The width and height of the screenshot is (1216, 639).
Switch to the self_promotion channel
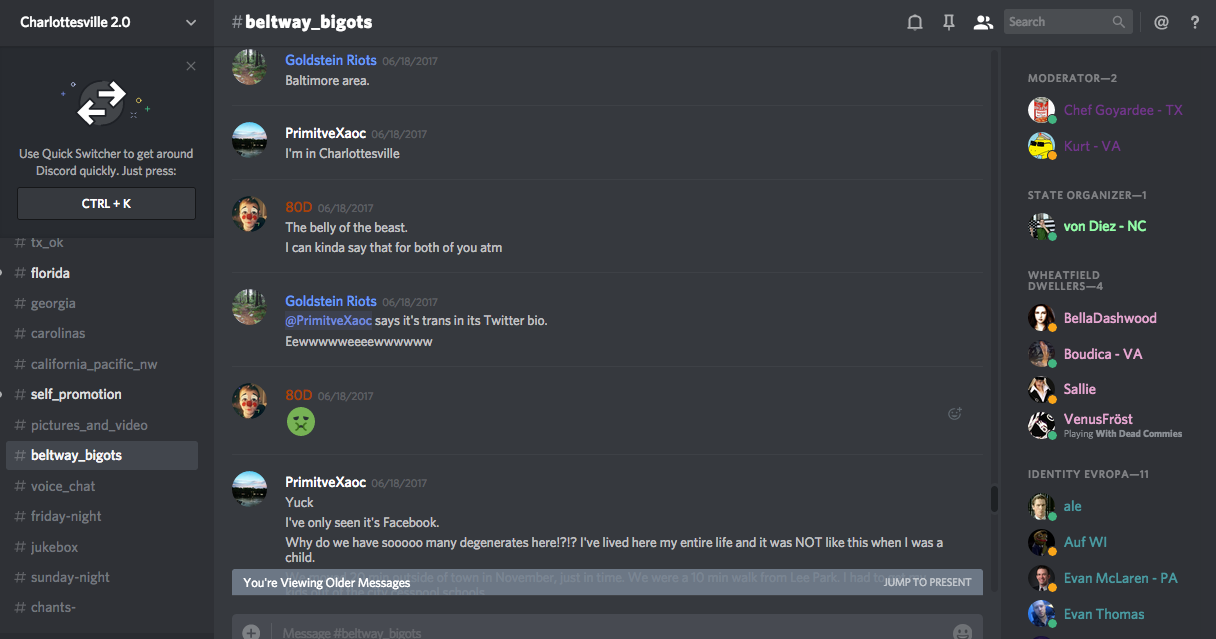[x=76, y=394]
